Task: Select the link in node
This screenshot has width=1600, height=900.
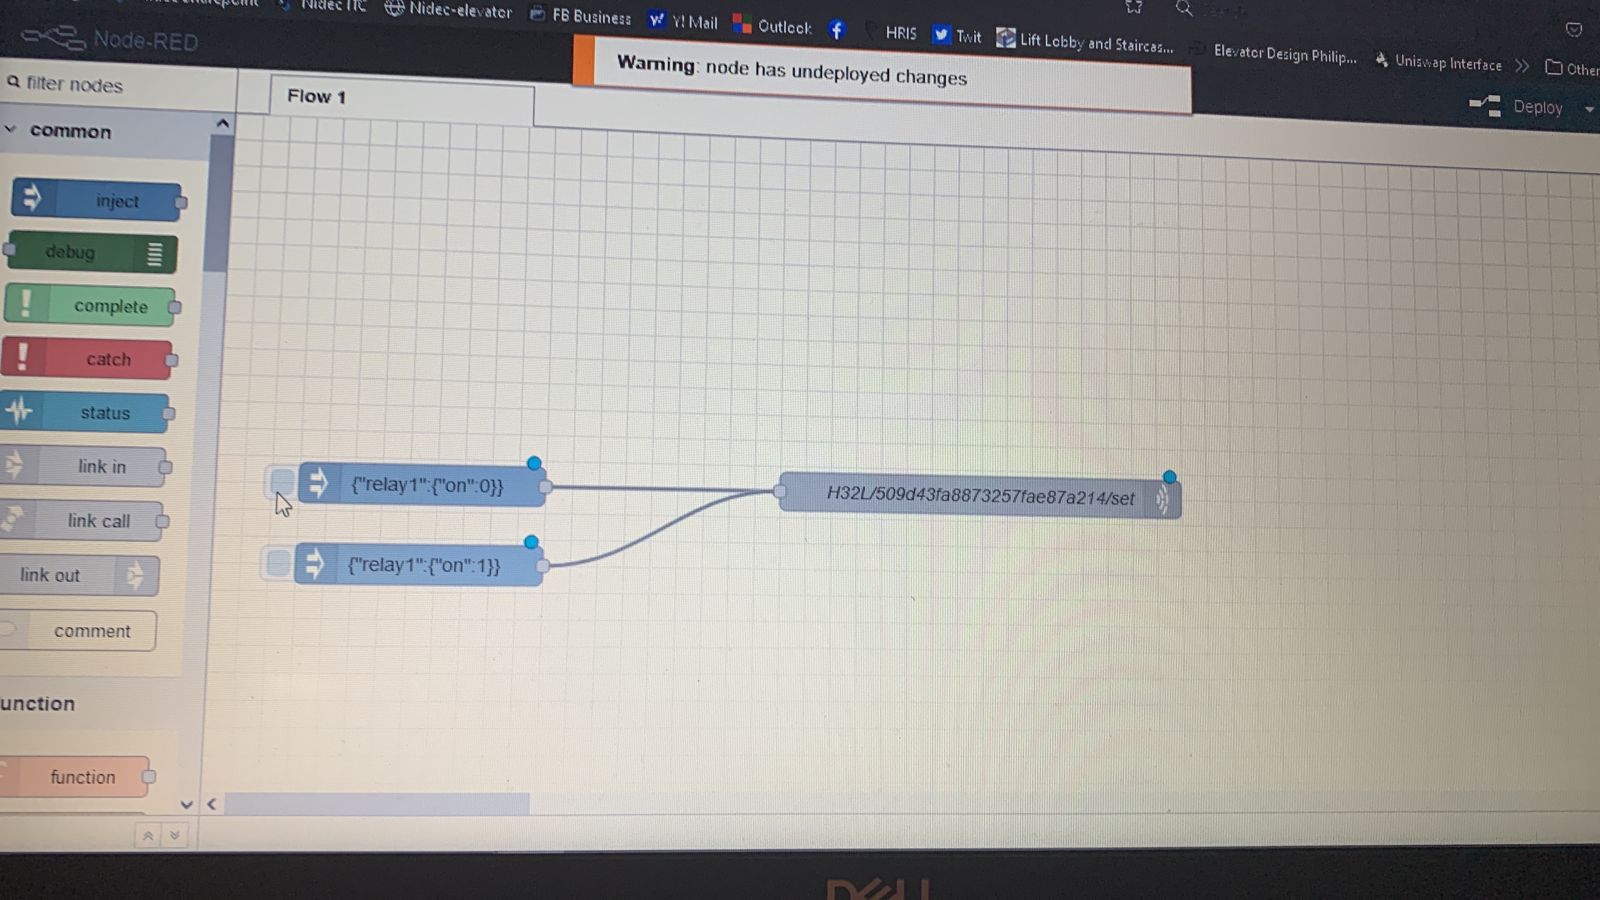Action: click(88, 467)
